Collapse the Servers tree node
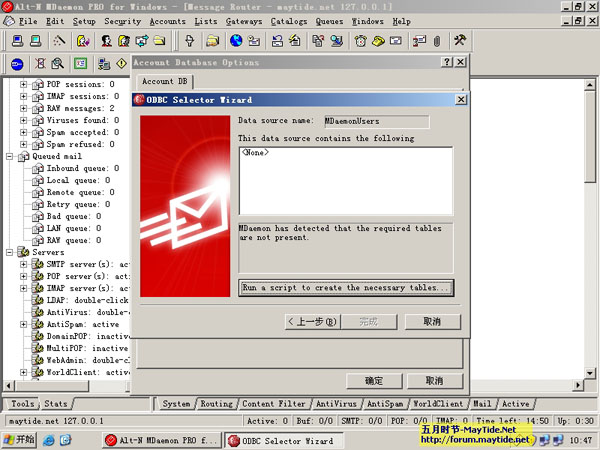This screenshot has width=600, height=450. [10, 252]
